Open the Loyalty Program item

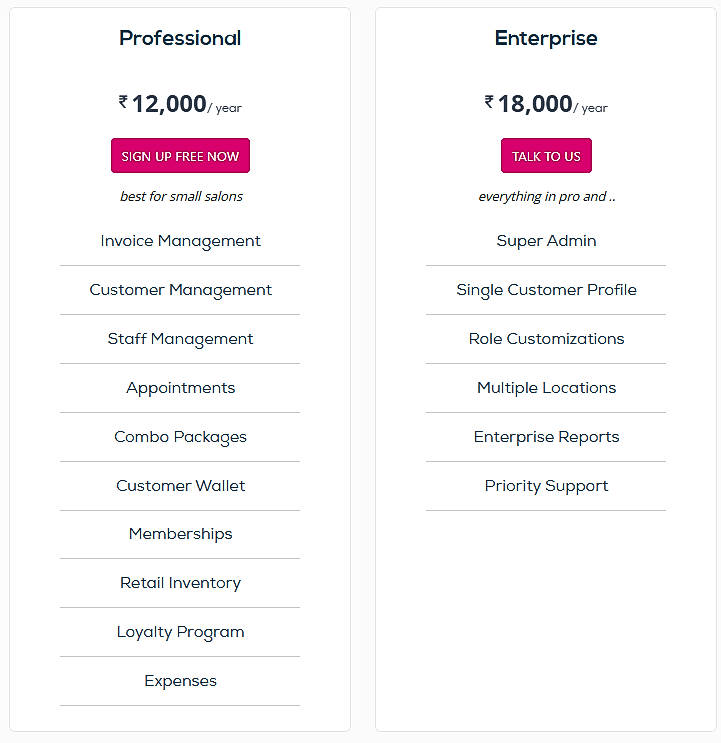click(x=180, y=632)
